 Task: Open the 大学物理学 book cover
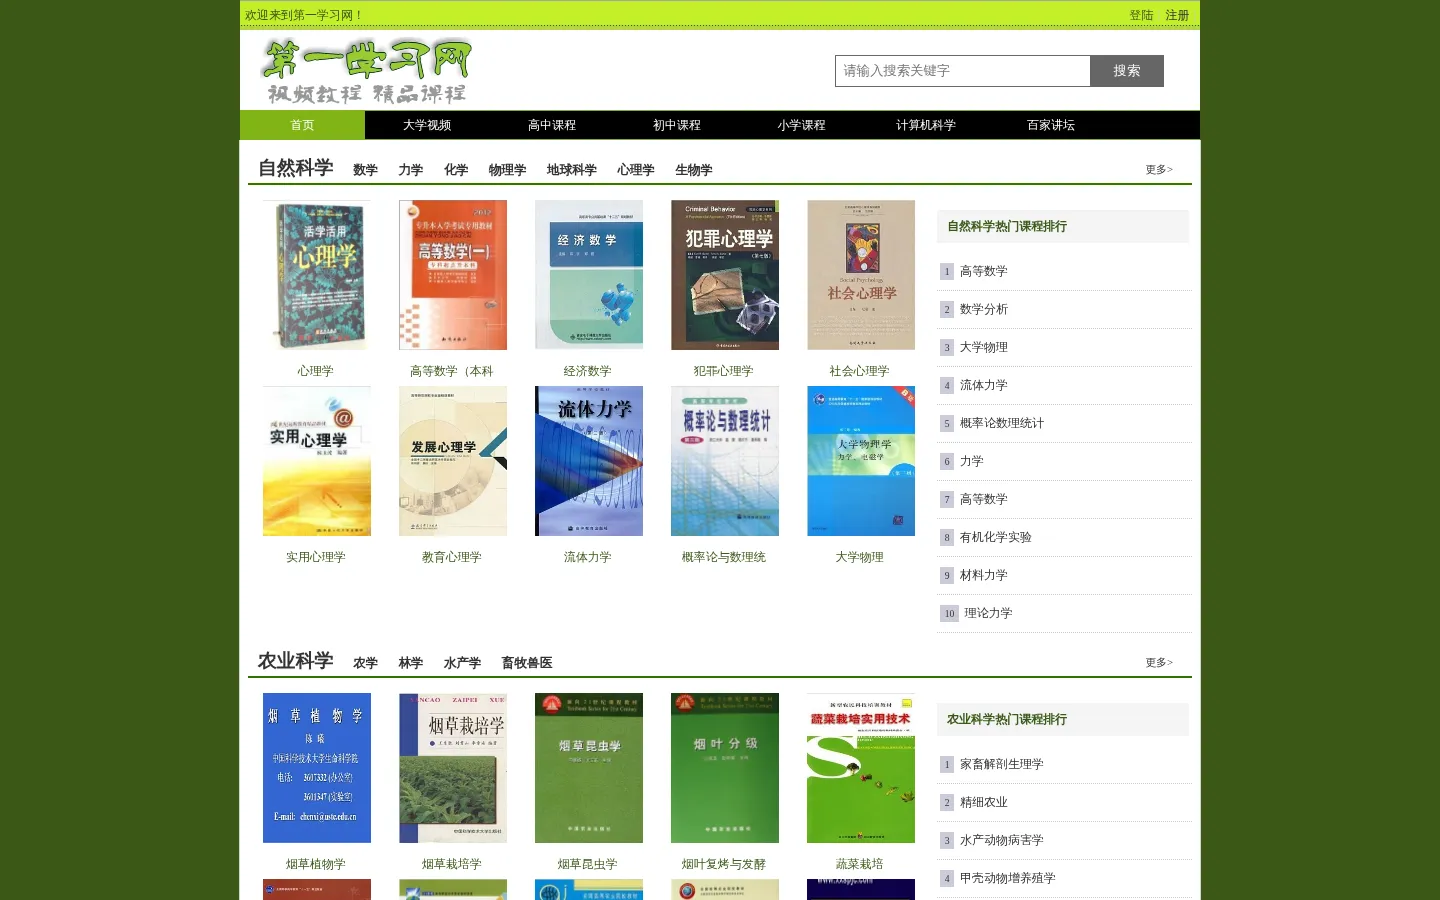861,461
